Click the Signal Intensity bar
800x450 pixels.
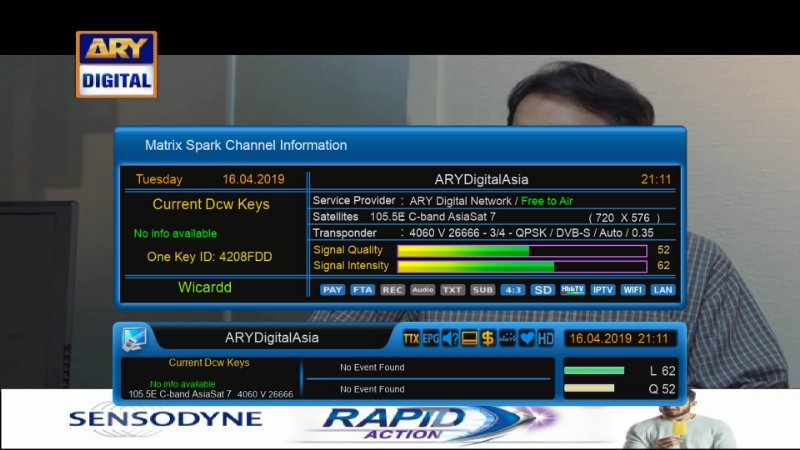point(521,266)
